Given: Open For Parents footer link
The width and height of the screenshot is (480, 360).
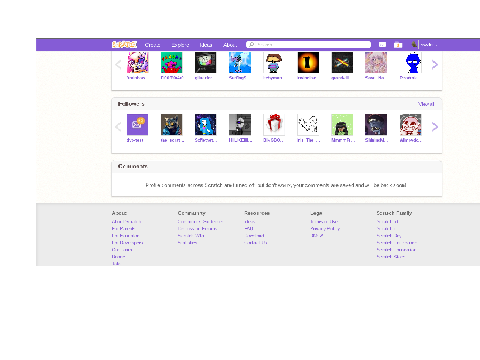Looking at the screenshot, I should [123, 229].
